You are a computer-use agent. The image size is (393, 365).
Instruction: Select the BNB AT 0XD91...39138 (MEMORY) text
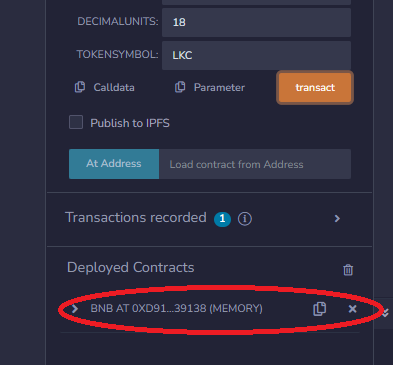point(177,308)
